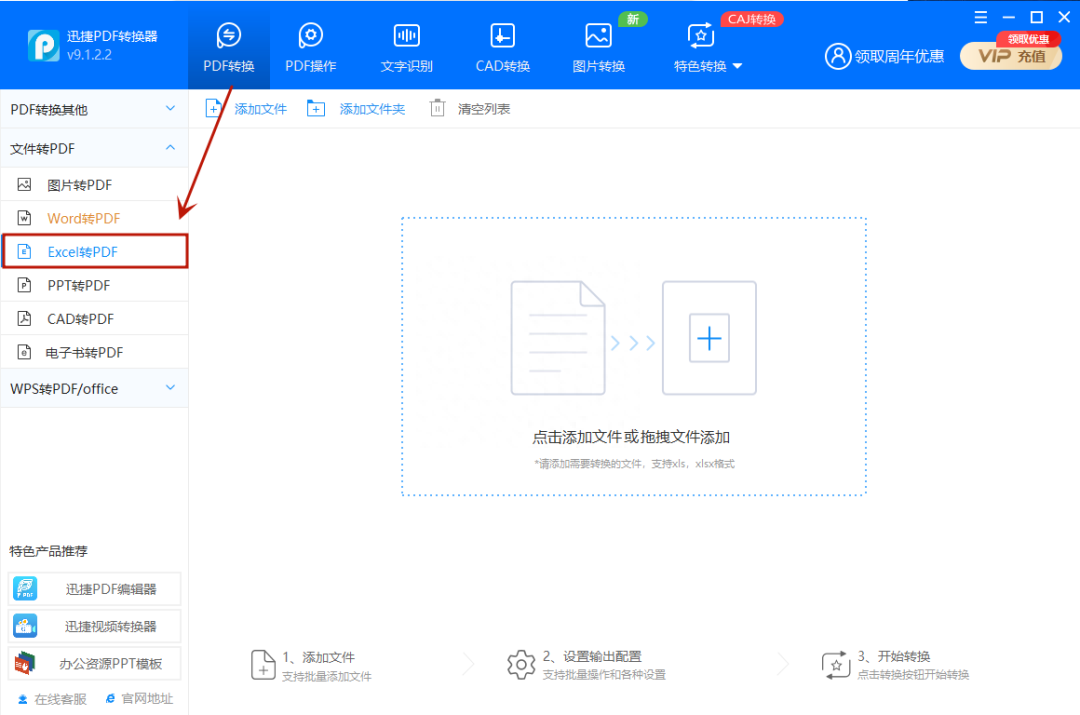Screen dimensions: 1080x715
Task: Select Word转PDF in the sidebar
Action: 94,218
